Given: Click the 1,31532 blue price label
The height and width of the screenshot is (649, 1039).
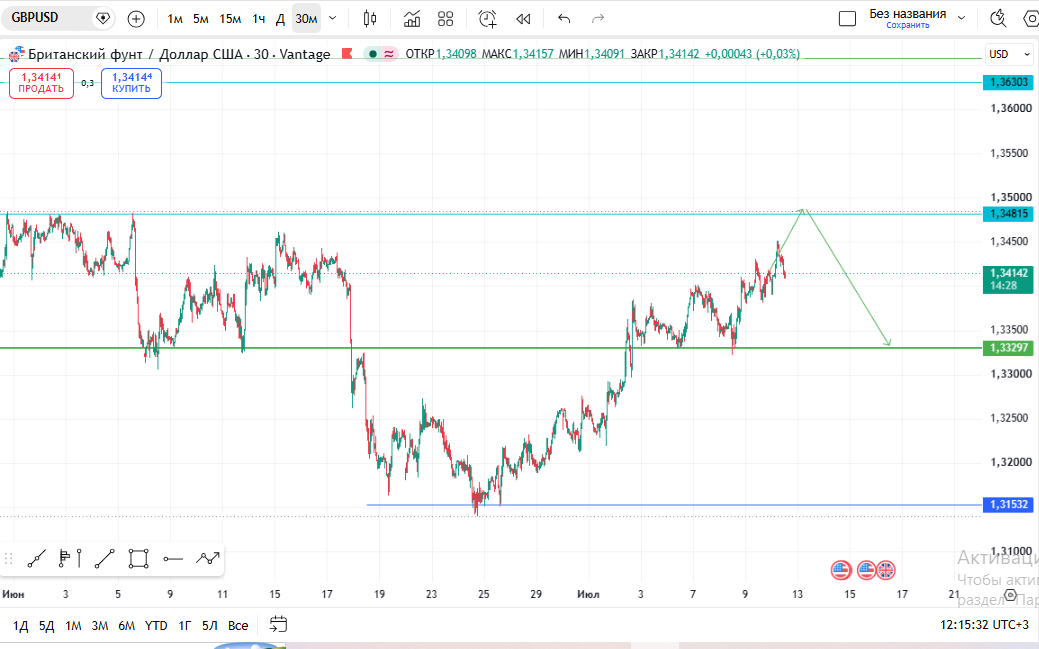Looking at the screenshot, I should point(1009,504).
